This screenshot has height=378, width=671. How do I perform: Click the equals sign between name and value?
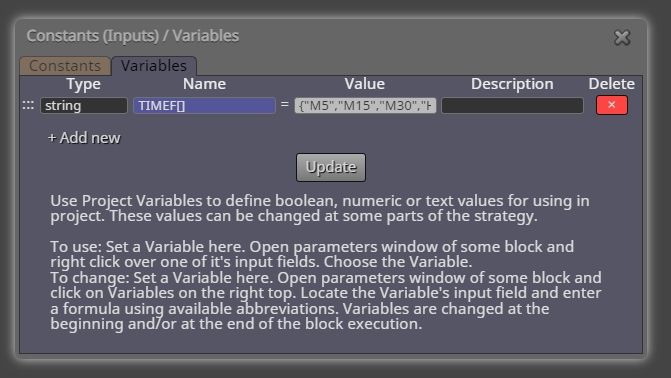click(x=285, y=104)
